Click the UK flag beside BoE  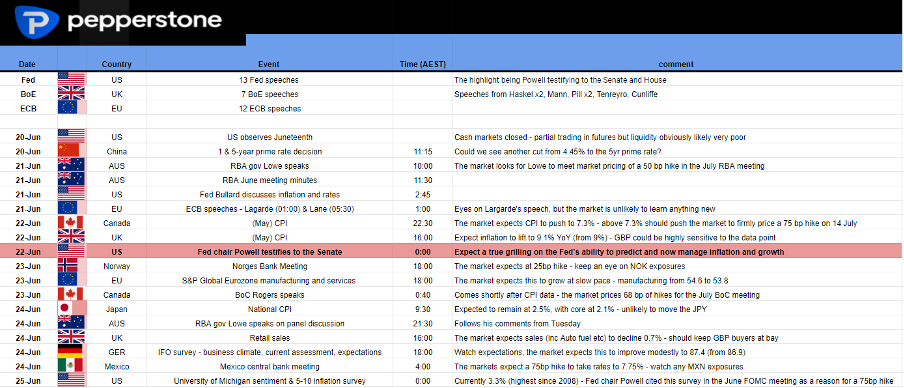[x=71, y=94]
